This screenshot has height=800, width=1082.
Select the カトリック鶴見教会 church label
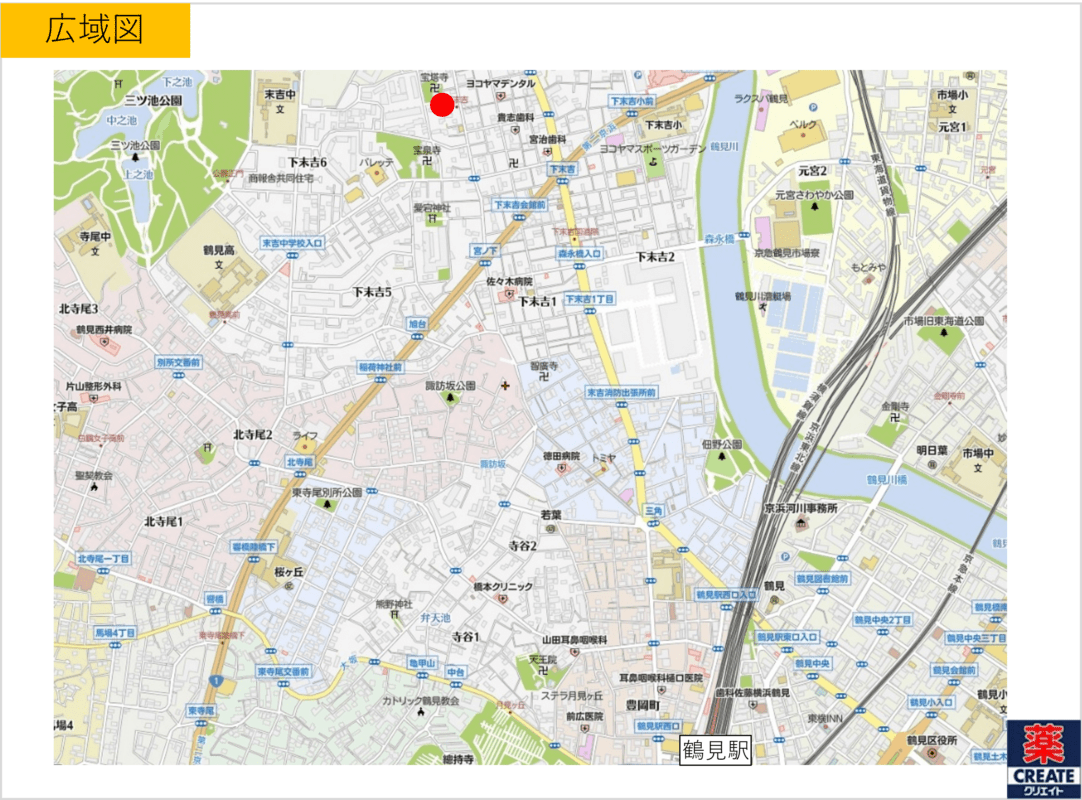coord(420,700)
